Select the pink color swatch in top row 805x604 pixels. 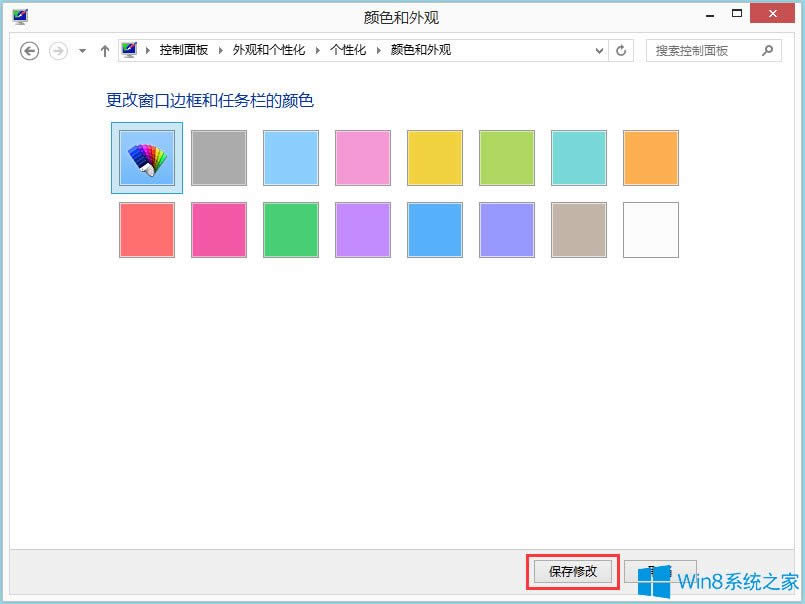(362, 157)
